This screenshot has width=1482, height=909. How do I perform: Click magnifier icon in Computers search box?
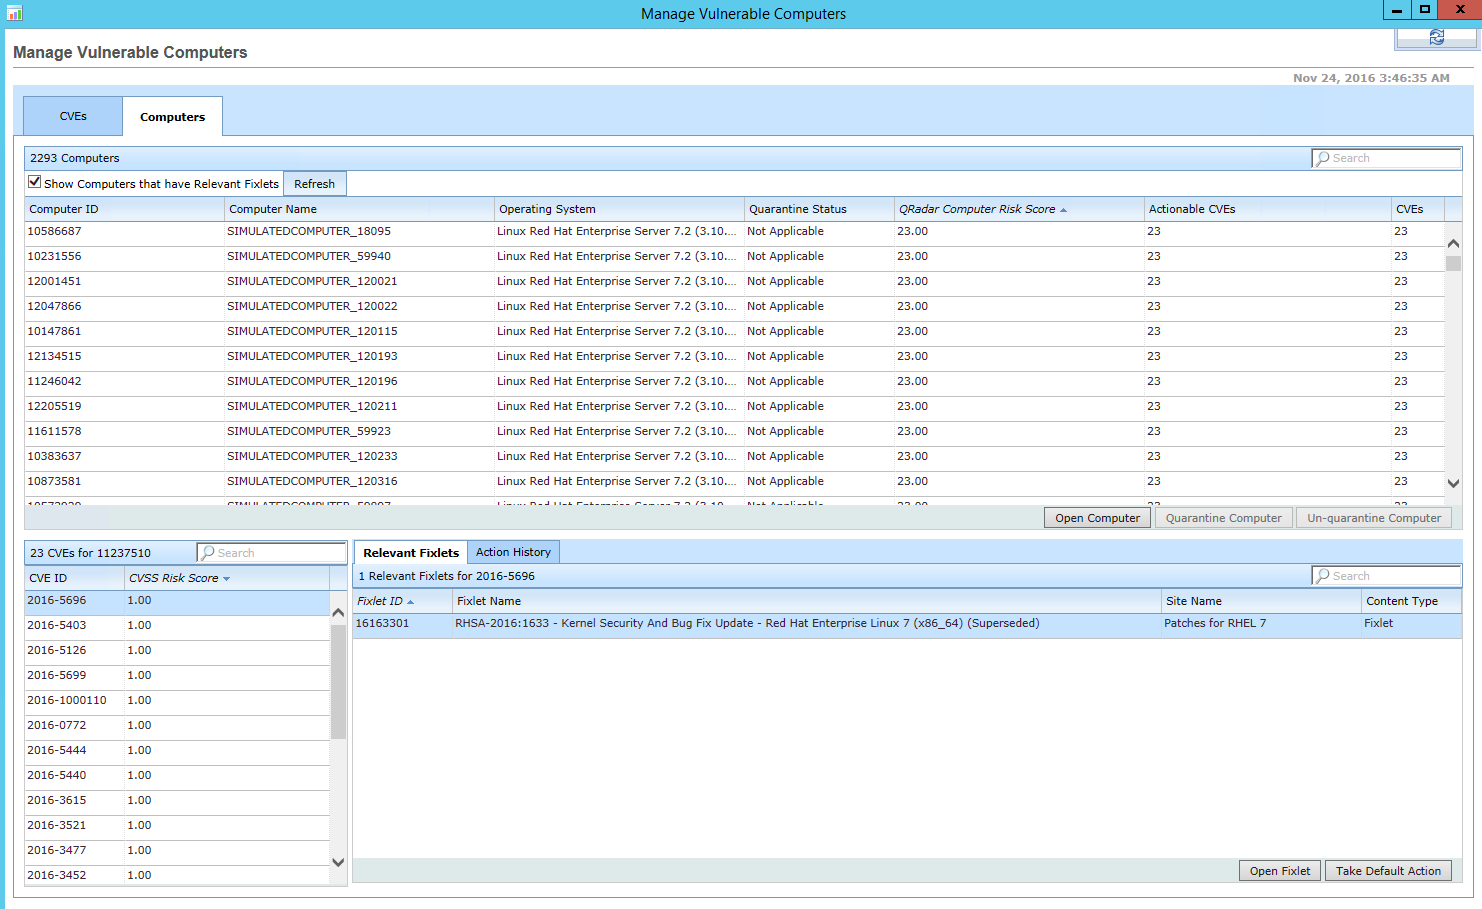[x=1323, y=158]
